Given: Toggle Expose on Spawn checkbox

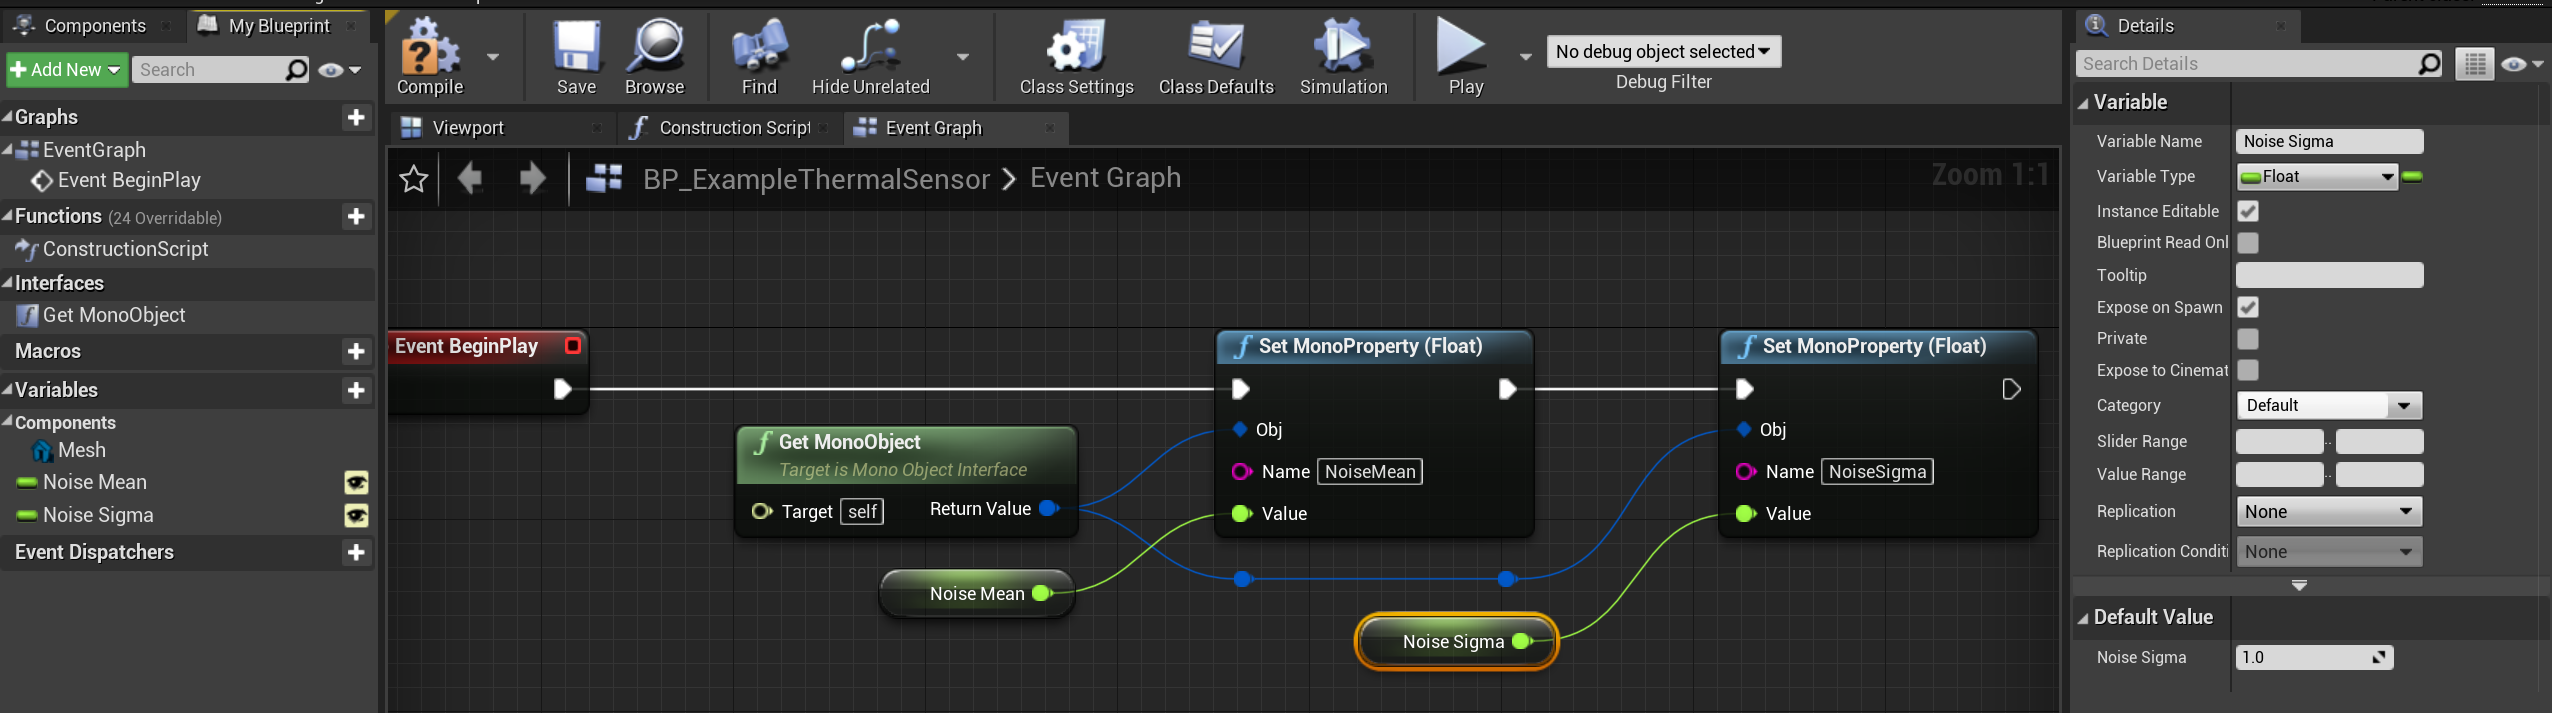Looking at the screenshot, I should pos(2248,307).
